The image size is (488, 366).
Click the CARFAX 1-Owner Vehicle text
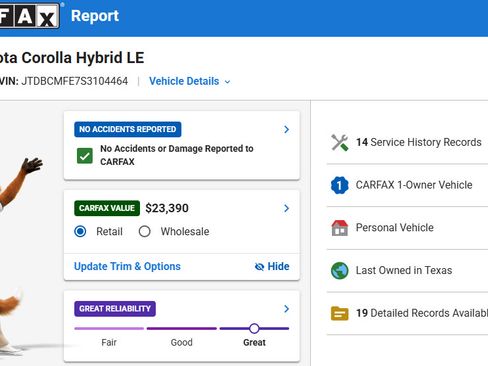(414, 185)
